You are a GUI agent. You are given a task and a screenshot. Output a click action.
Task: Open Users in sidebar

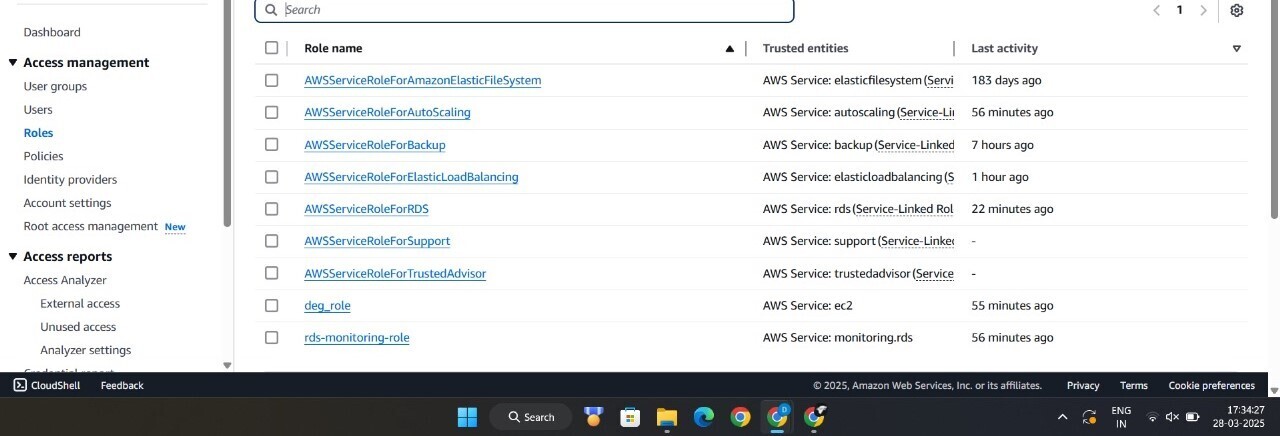[x=38, y=110]
